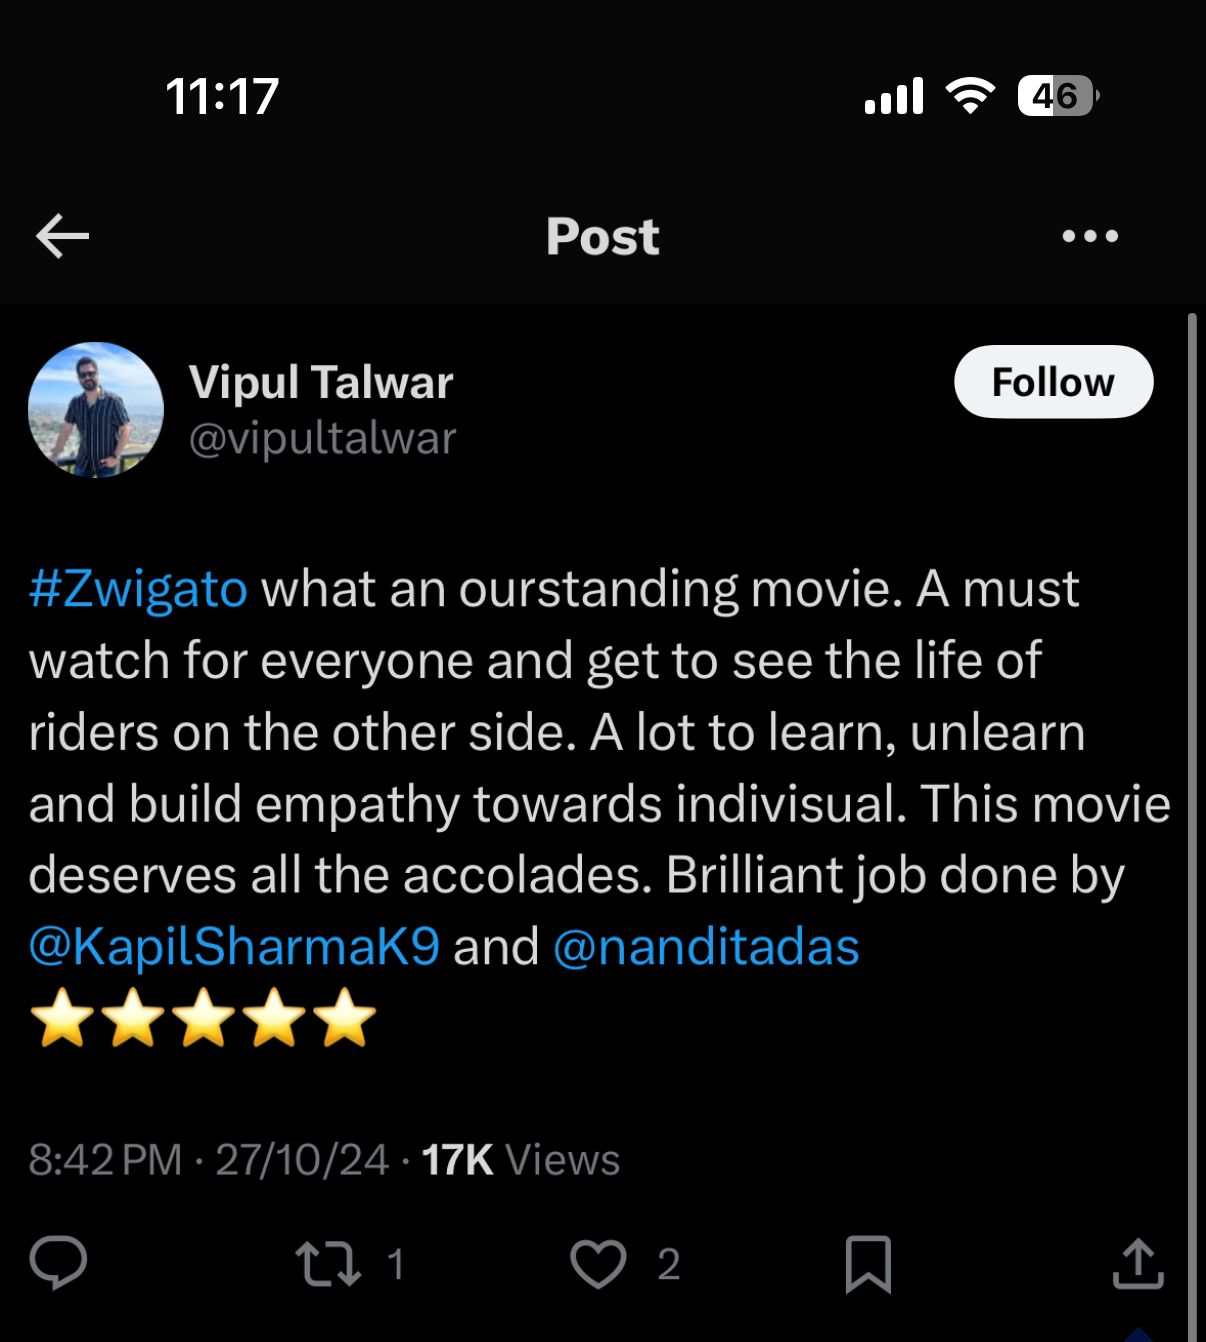
Task: Tap the share upload icon
Action: pos(1138,1263)
